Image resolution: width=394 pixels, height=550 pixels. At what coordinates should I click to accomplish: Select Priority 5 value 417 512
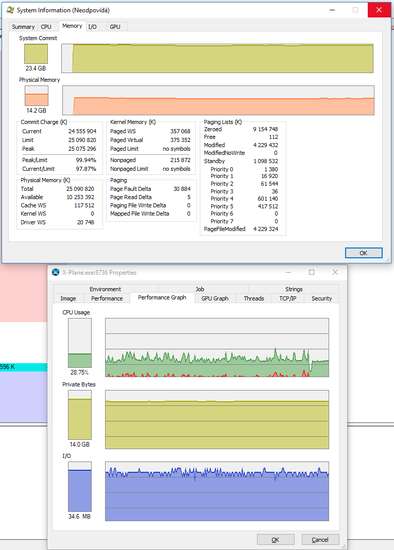coord(268,206)
